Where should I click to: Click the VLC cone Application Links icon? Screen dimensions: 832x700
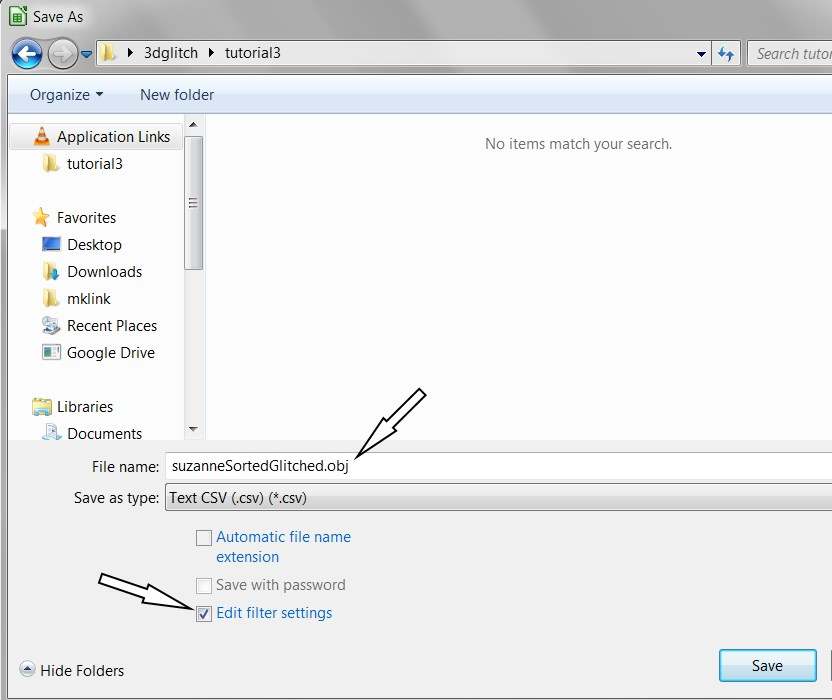(41, 136)
